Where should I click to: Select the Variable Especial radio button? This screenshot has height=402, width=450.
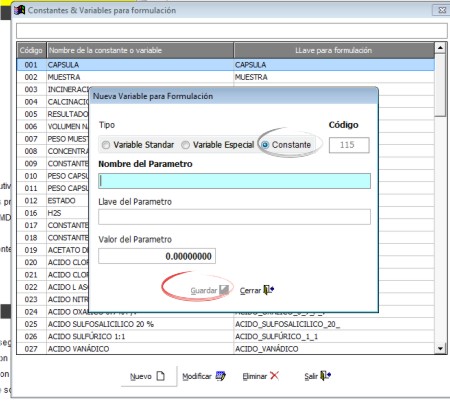click(185, 145)
